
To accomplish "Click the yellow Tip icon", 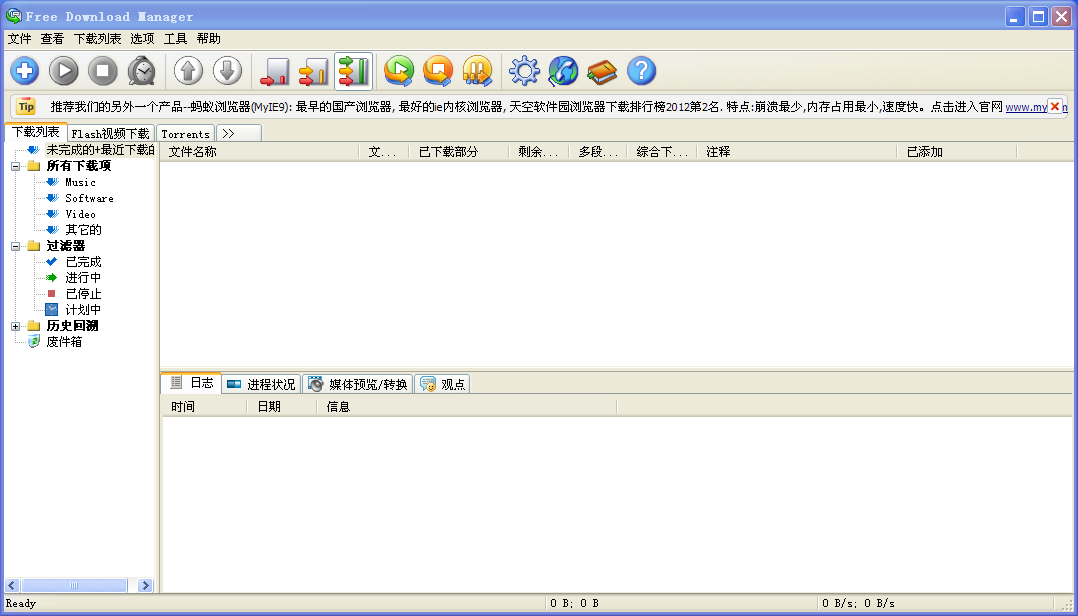I will [26, 107].
